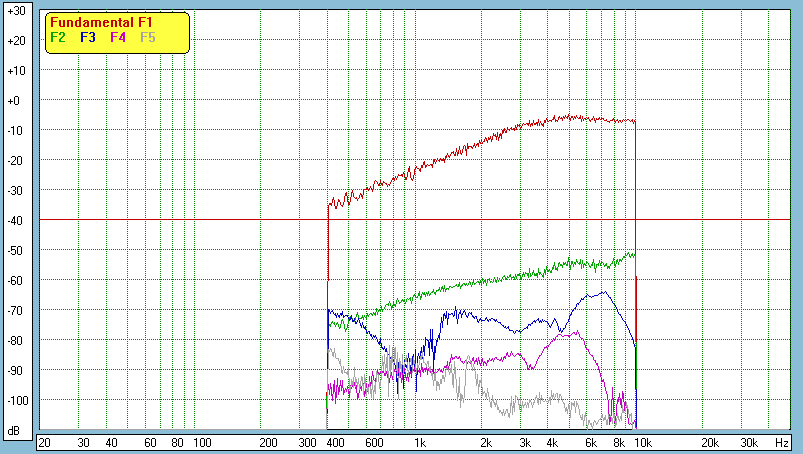
Task: Click the dB unit label on vertical axis
Action: (15, 431)
